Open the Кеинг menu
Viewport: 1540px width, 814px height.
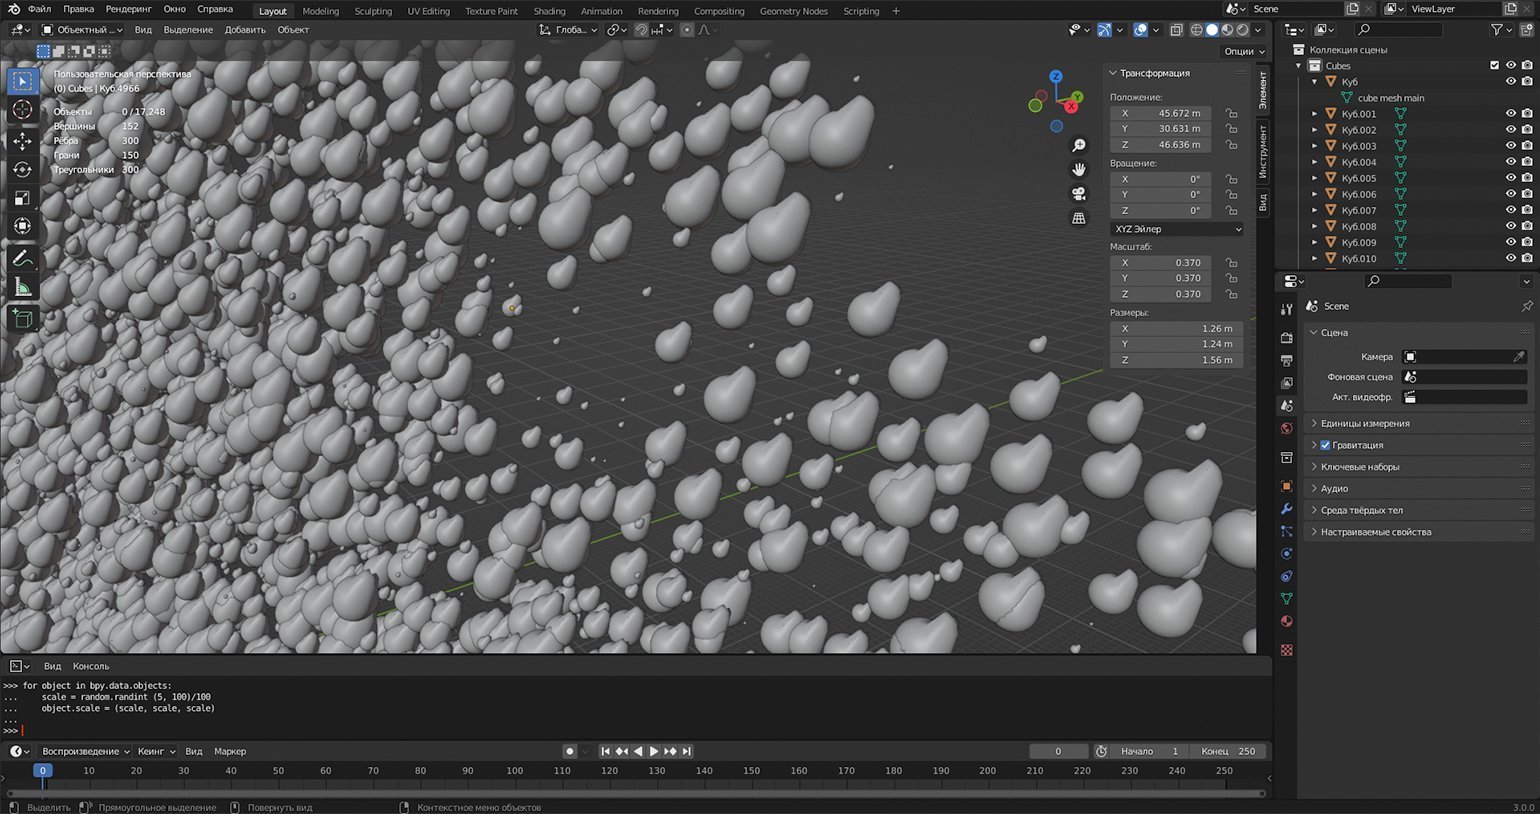coord(156,751)
